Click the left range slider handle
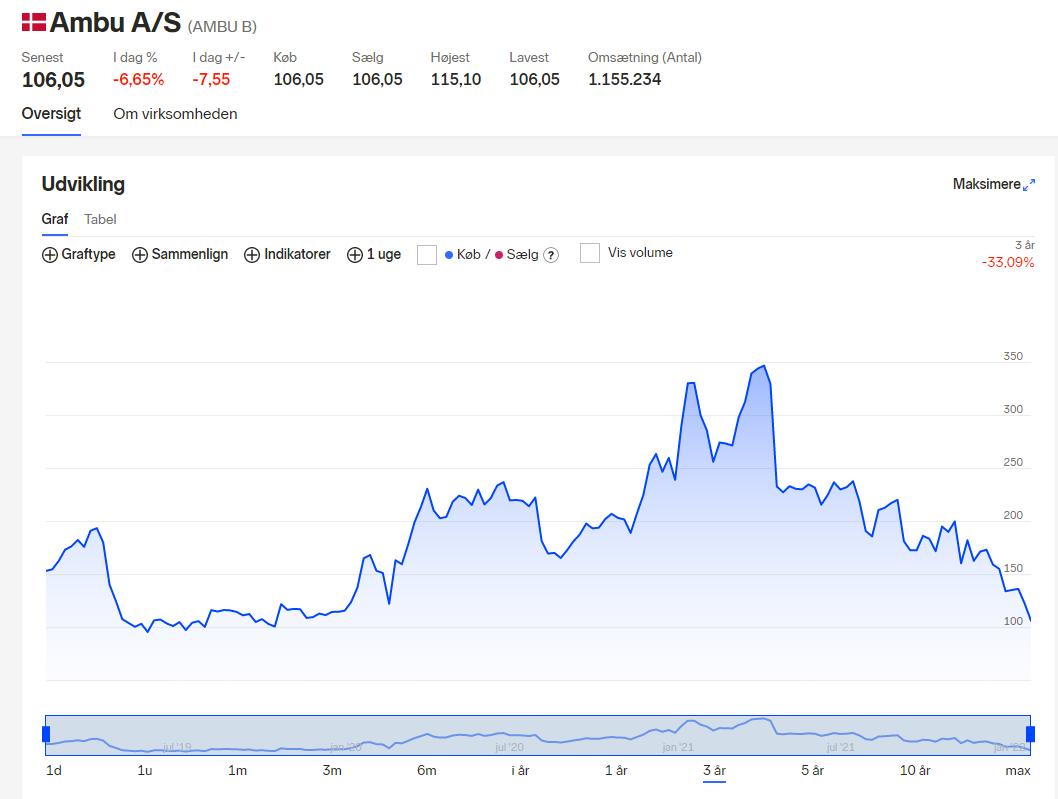This screenshot has height=799, width=1058. pos(46,734)
